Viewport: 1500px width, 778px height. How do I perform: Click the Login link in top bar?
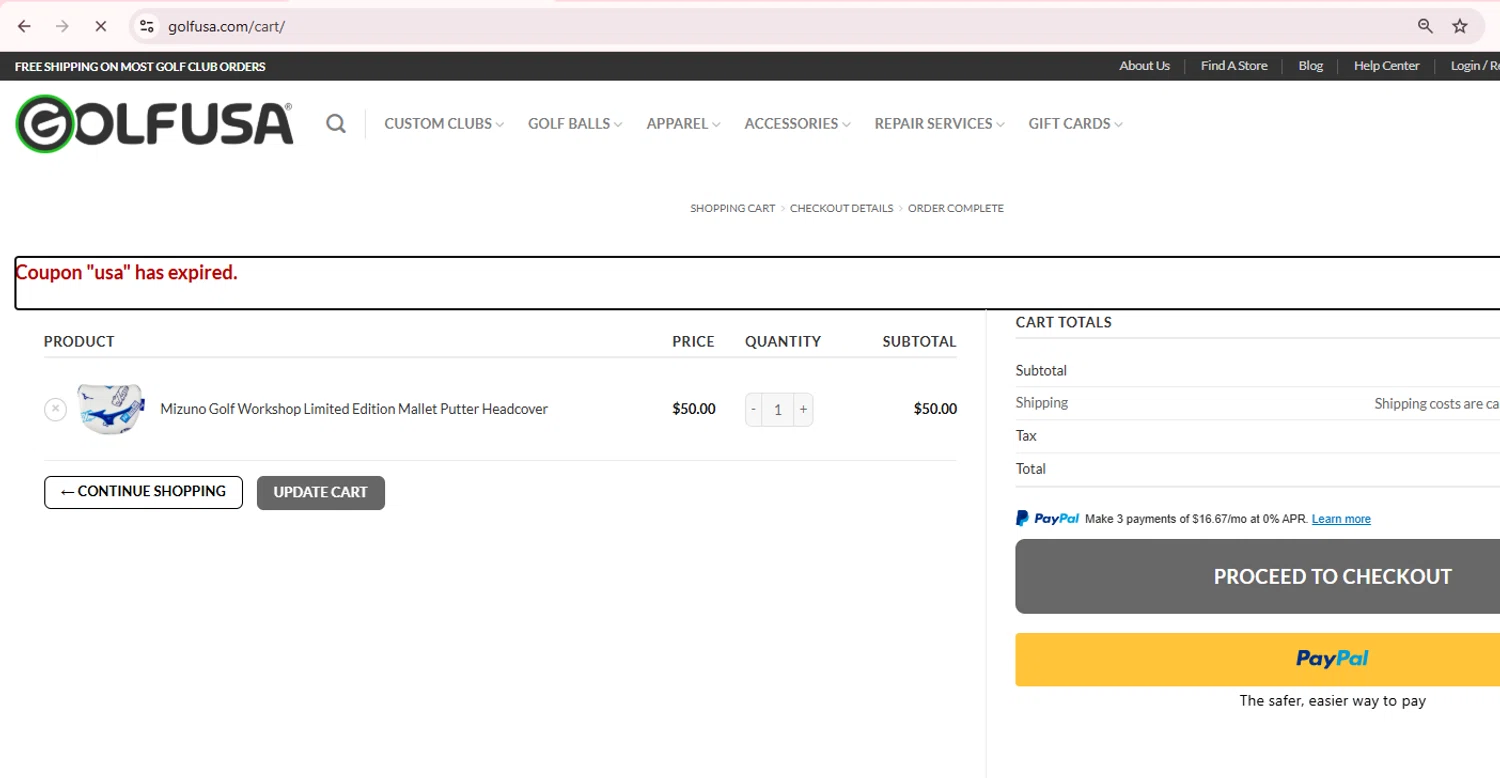point(1475,66)
